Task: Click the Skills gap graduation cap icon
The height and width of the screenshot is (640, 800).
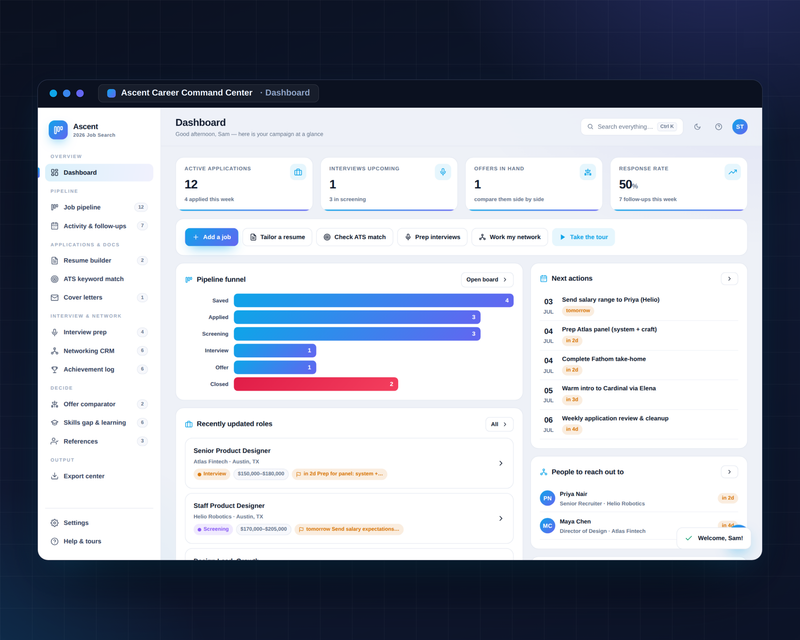Action: coord(55,423)
